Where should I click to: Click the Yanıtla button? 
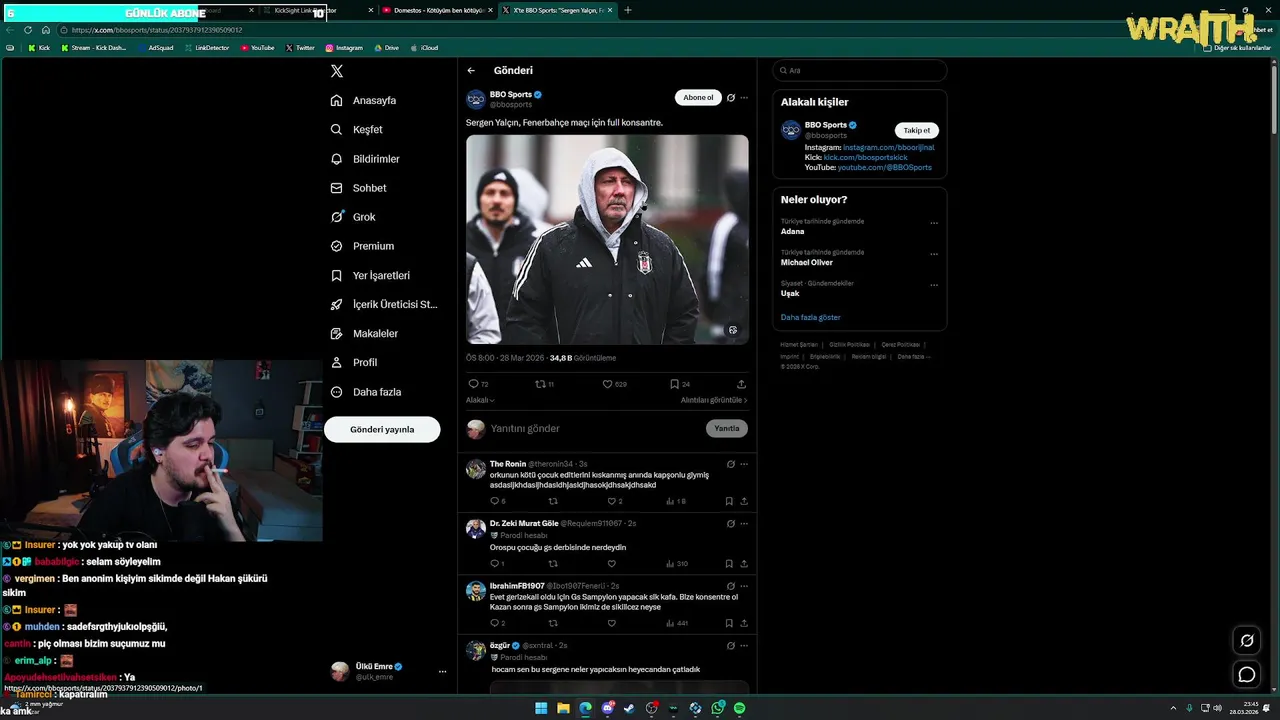(727, 429)
